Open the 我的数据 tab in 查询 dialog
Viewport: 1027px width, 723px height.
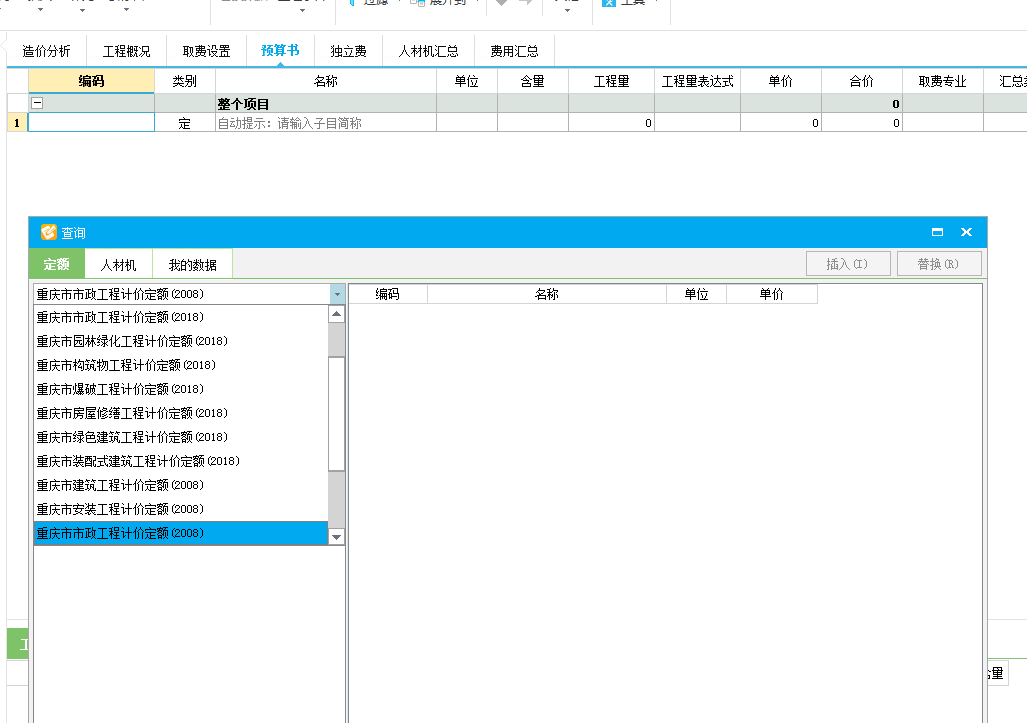192,265
